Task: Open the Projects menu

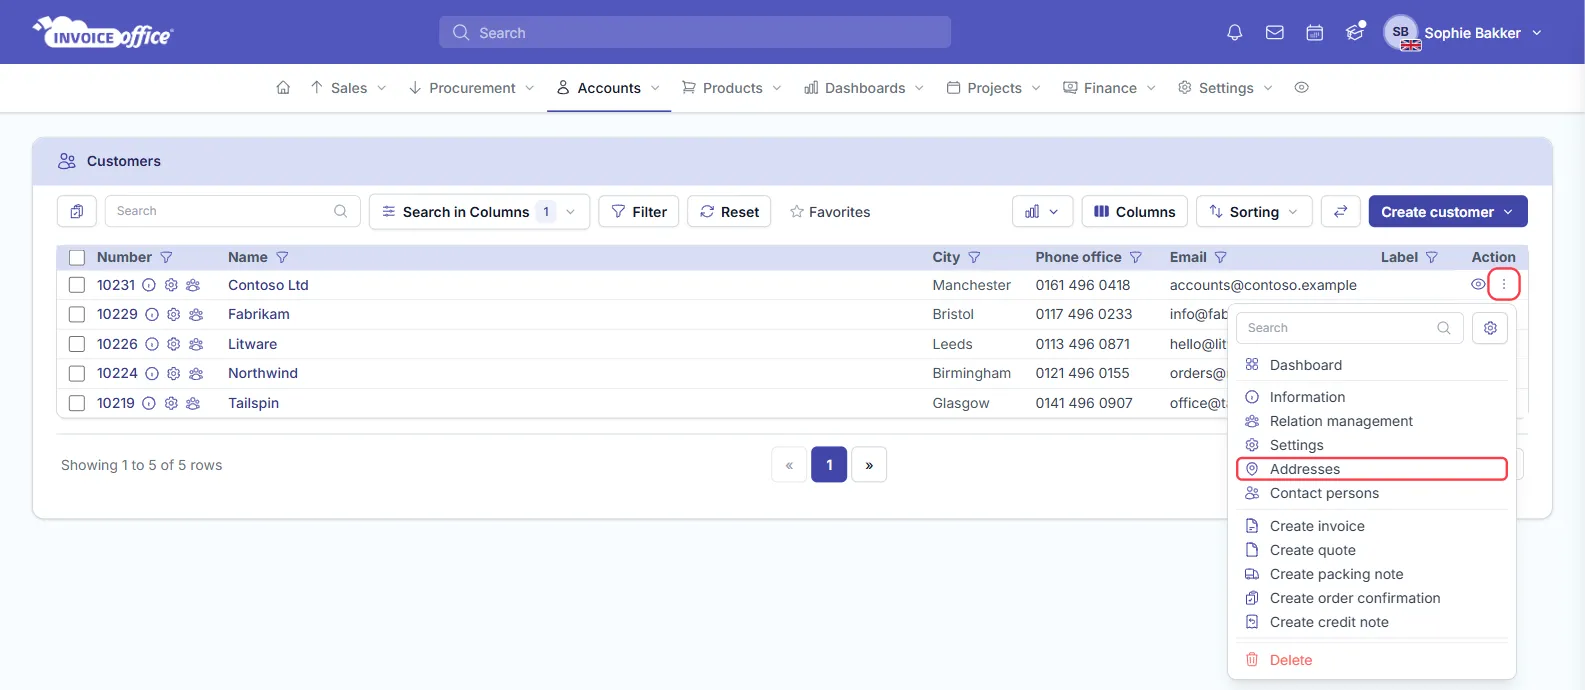Action: pos(994,88)
